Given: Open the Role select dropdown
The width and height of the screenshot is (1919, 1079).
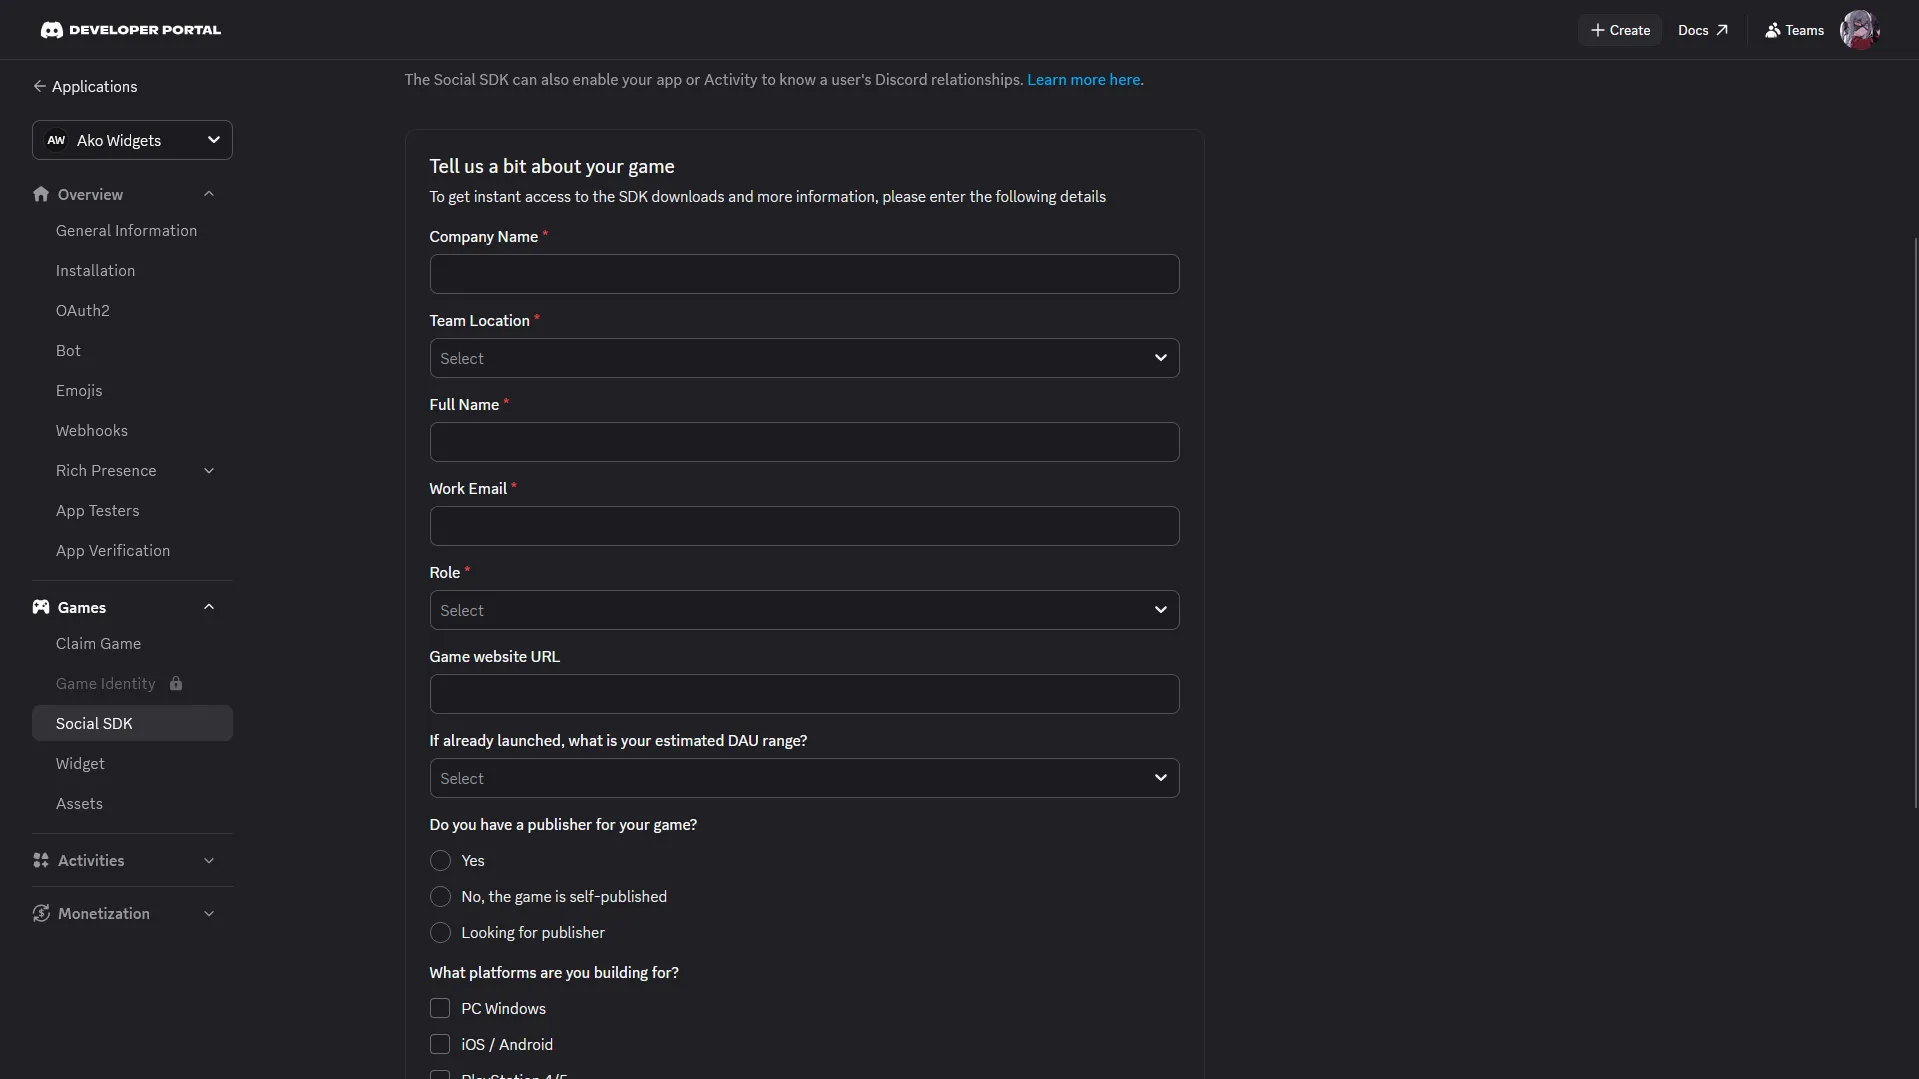Looking at the screenshot, I should (x=804, y=610).
